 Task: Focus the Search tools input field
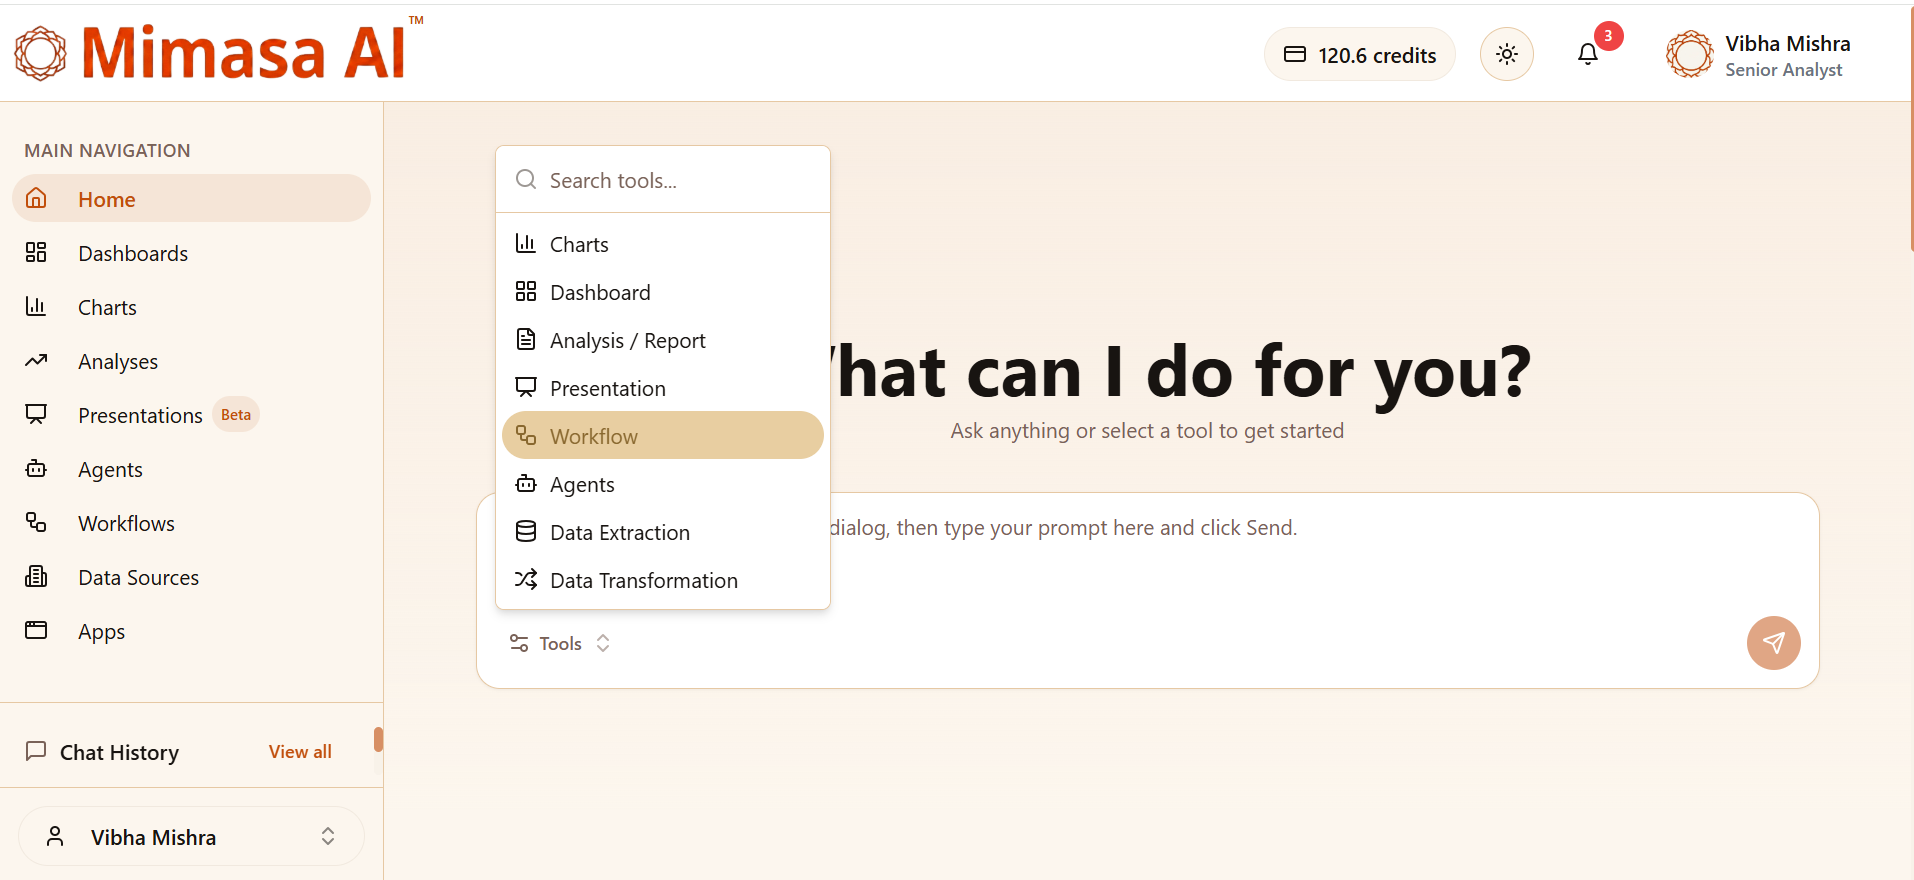coord(662,180)
